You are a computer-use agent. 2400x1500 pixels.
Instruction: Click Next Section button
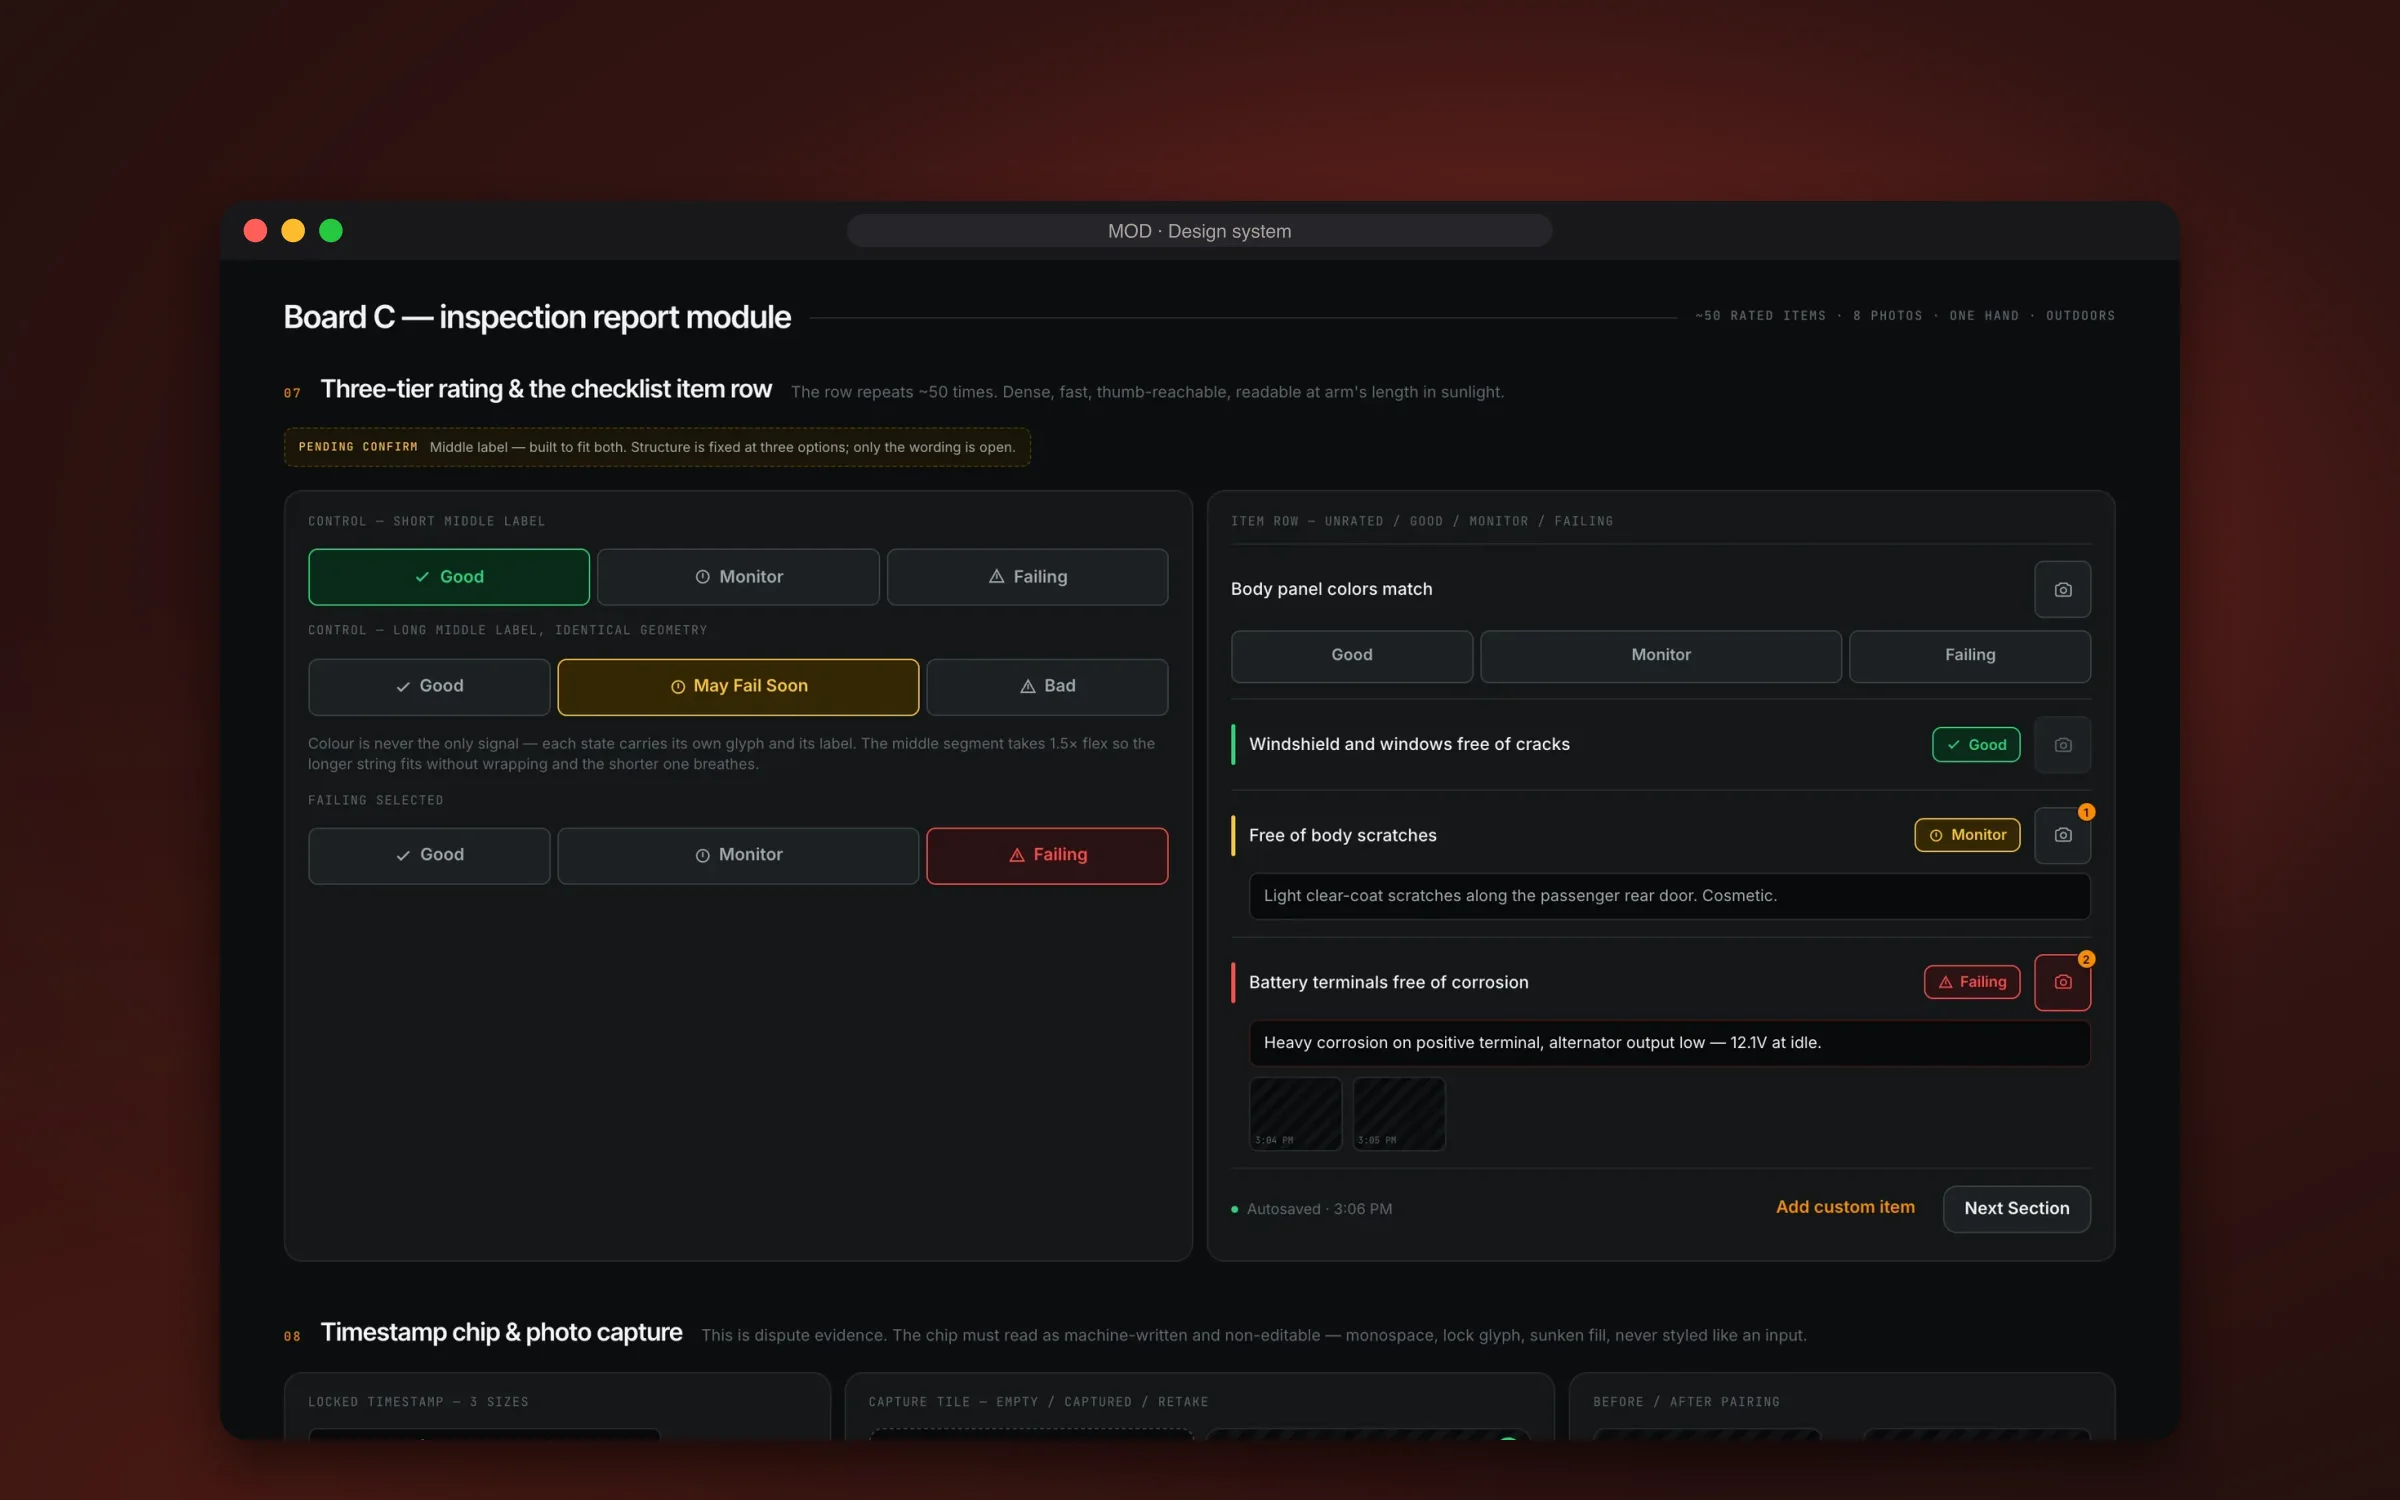(2016, 1208)
